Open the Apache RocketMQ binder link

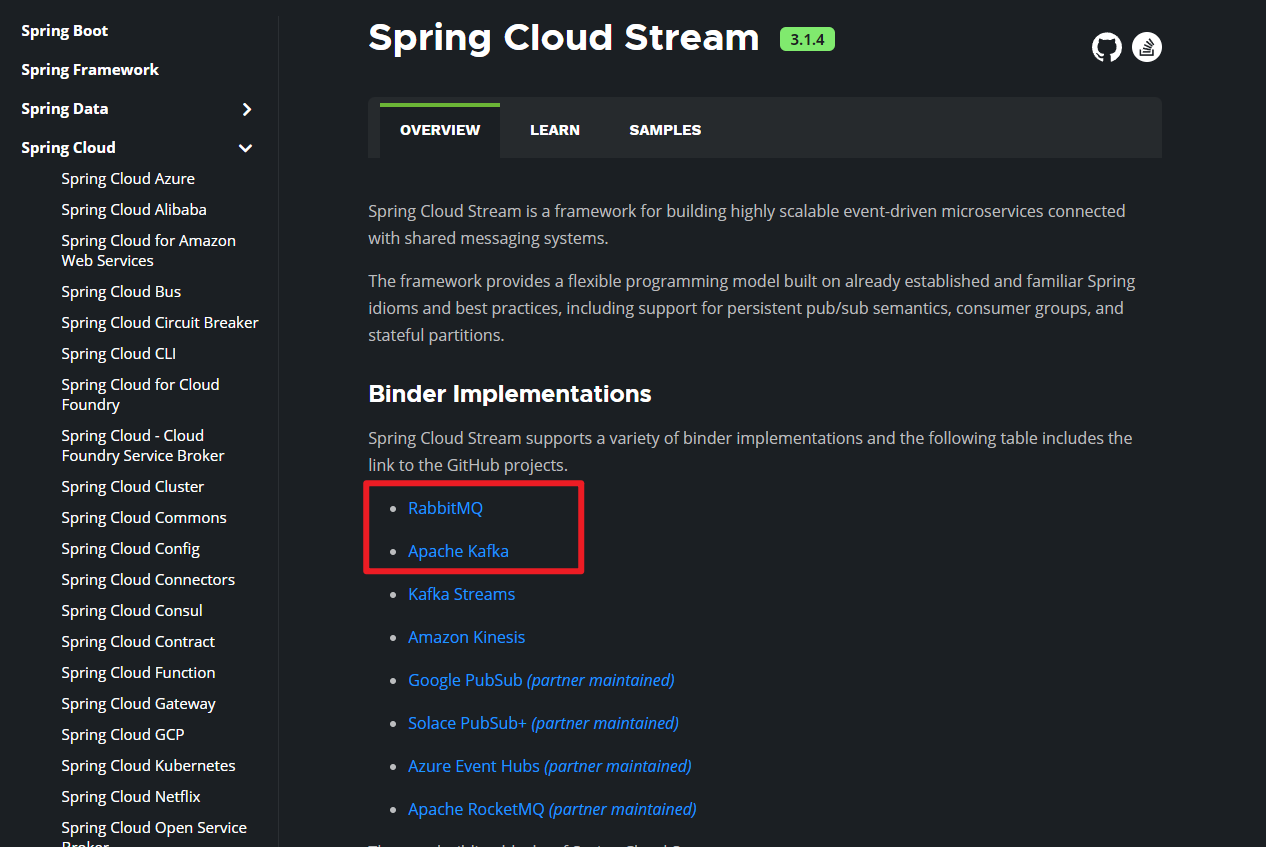tap(477, 809)
